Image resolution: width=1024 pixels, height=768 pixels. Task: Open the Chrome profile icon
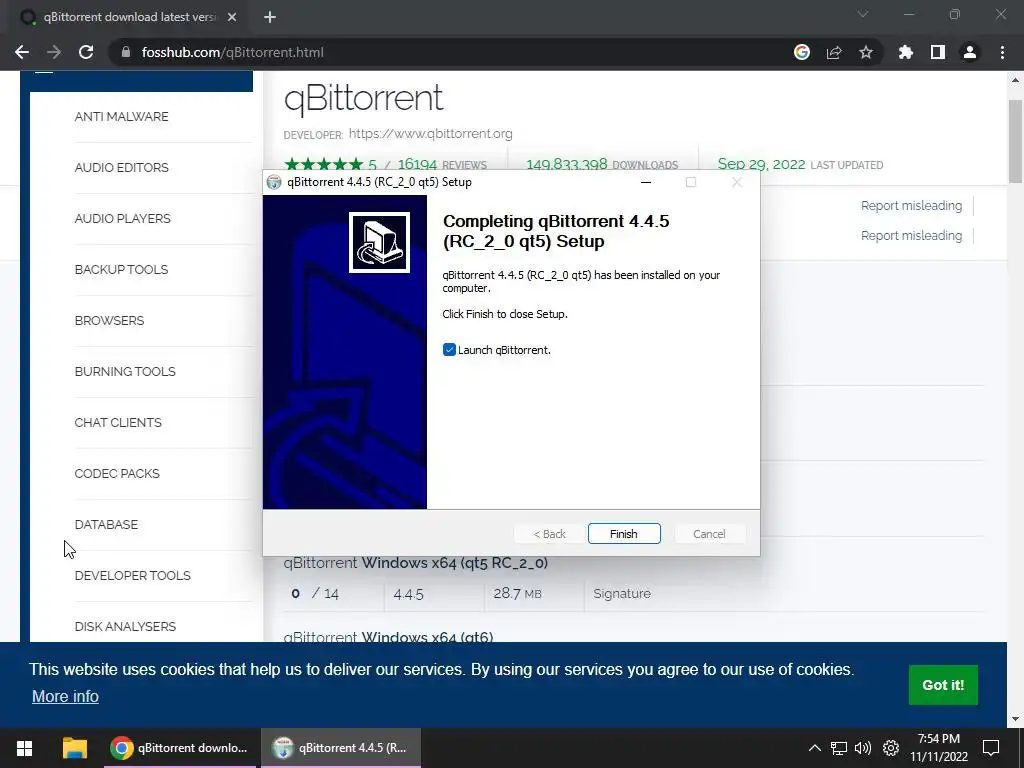[x=970, y=52]
